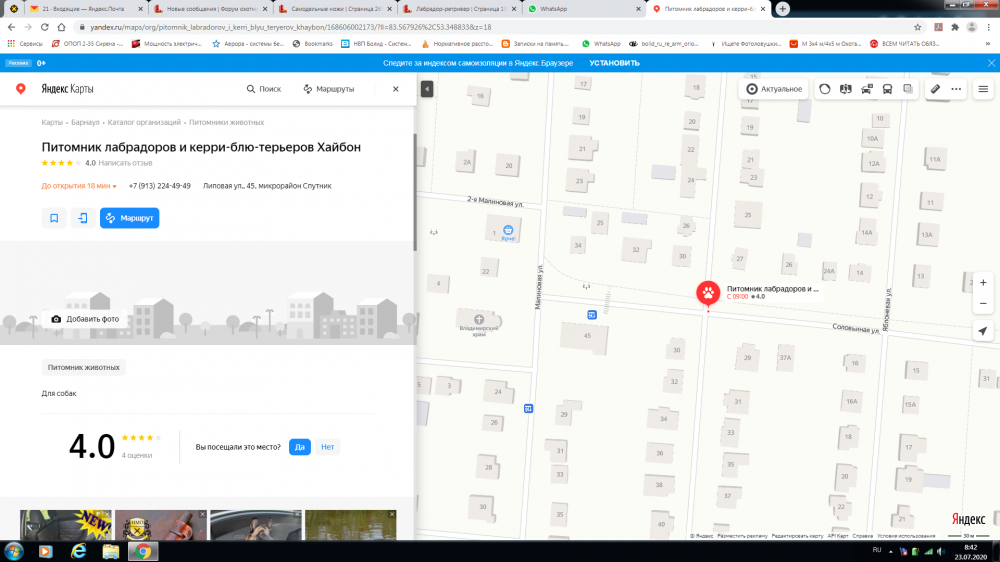Viewport: 1000px width, 562px height.
Task: Click the Добавить фото photo area
Action: [x=85, y=319]
